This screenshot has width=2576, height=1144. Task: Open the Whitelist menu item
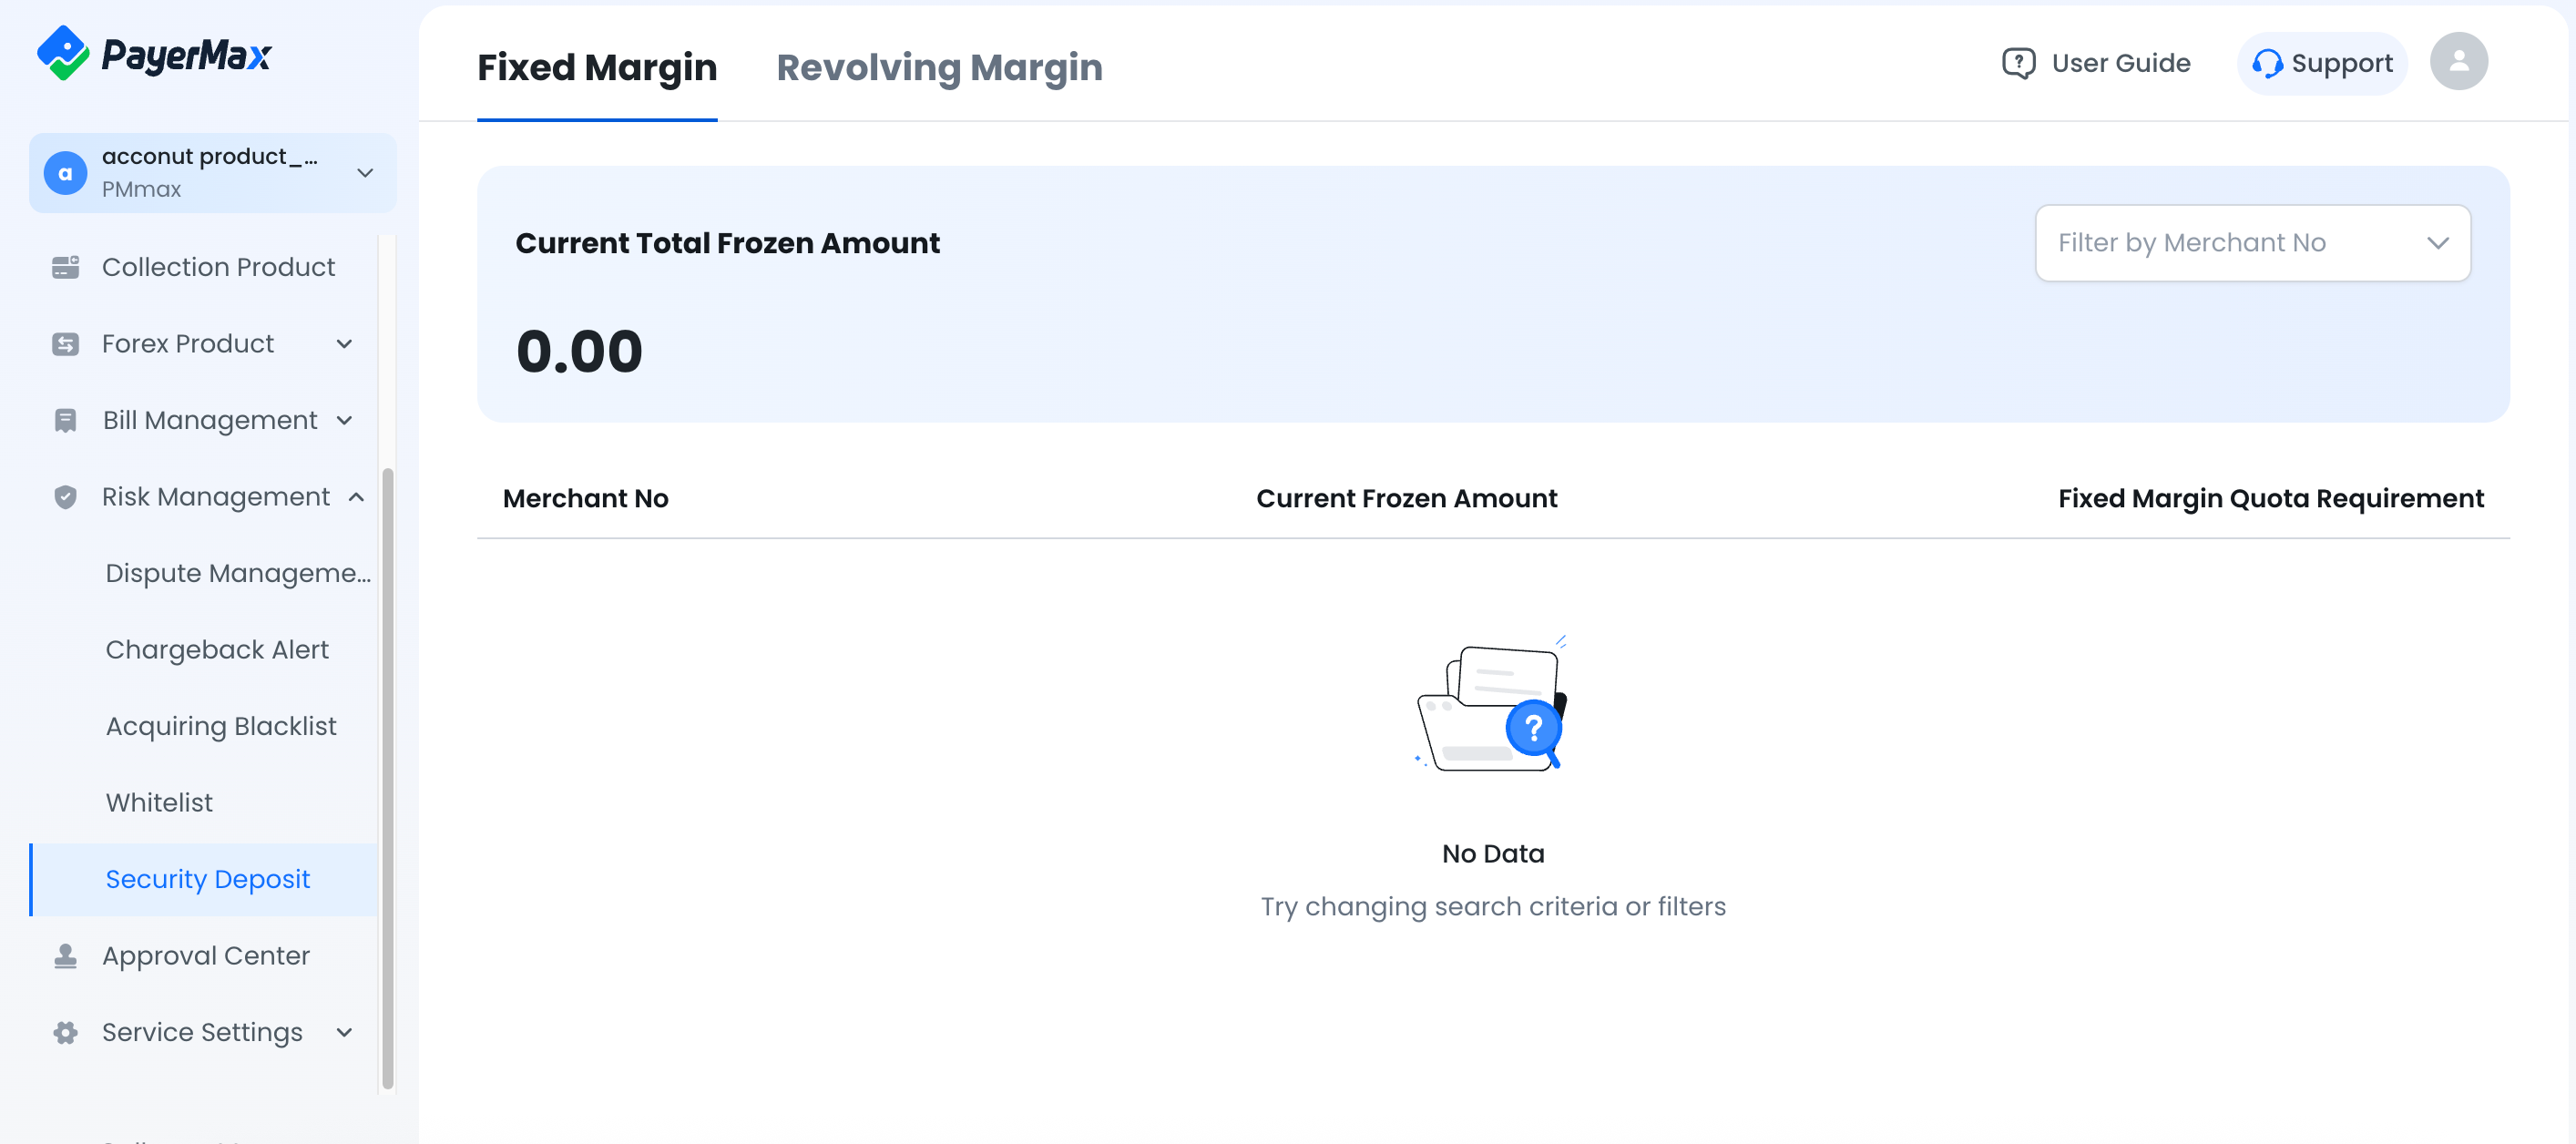coord(159,803)
